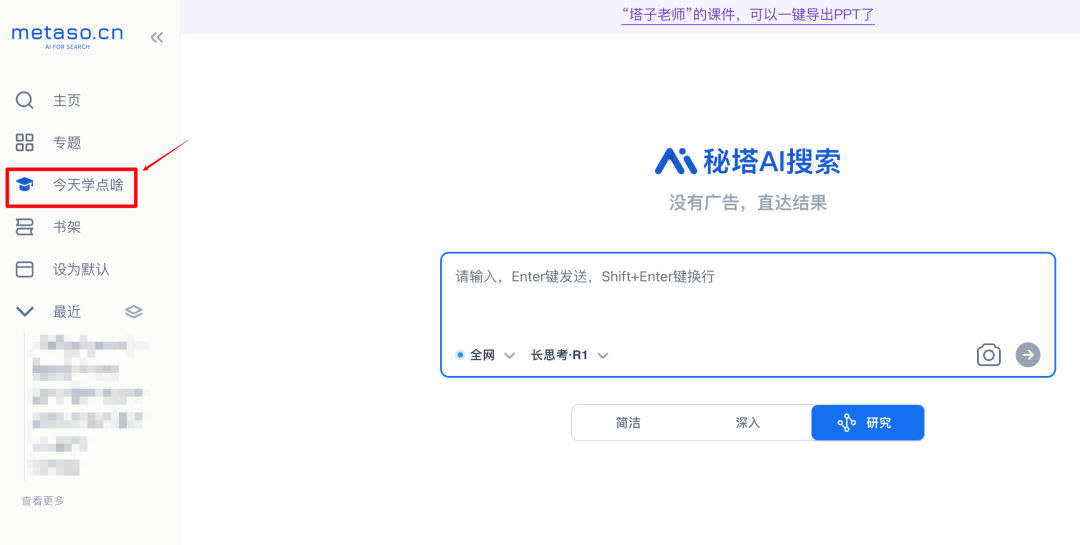
Task: Click the 设为默认 window icon
Action: pos(25,269)
